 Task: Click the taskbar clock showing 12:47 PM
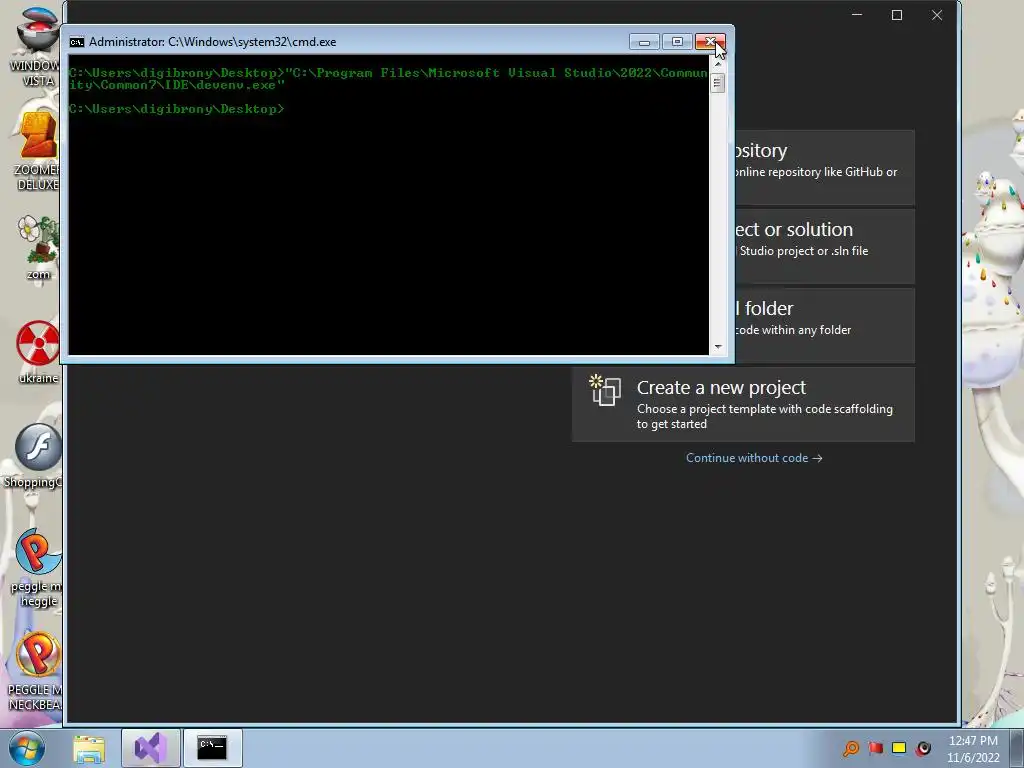click(973, 748)
